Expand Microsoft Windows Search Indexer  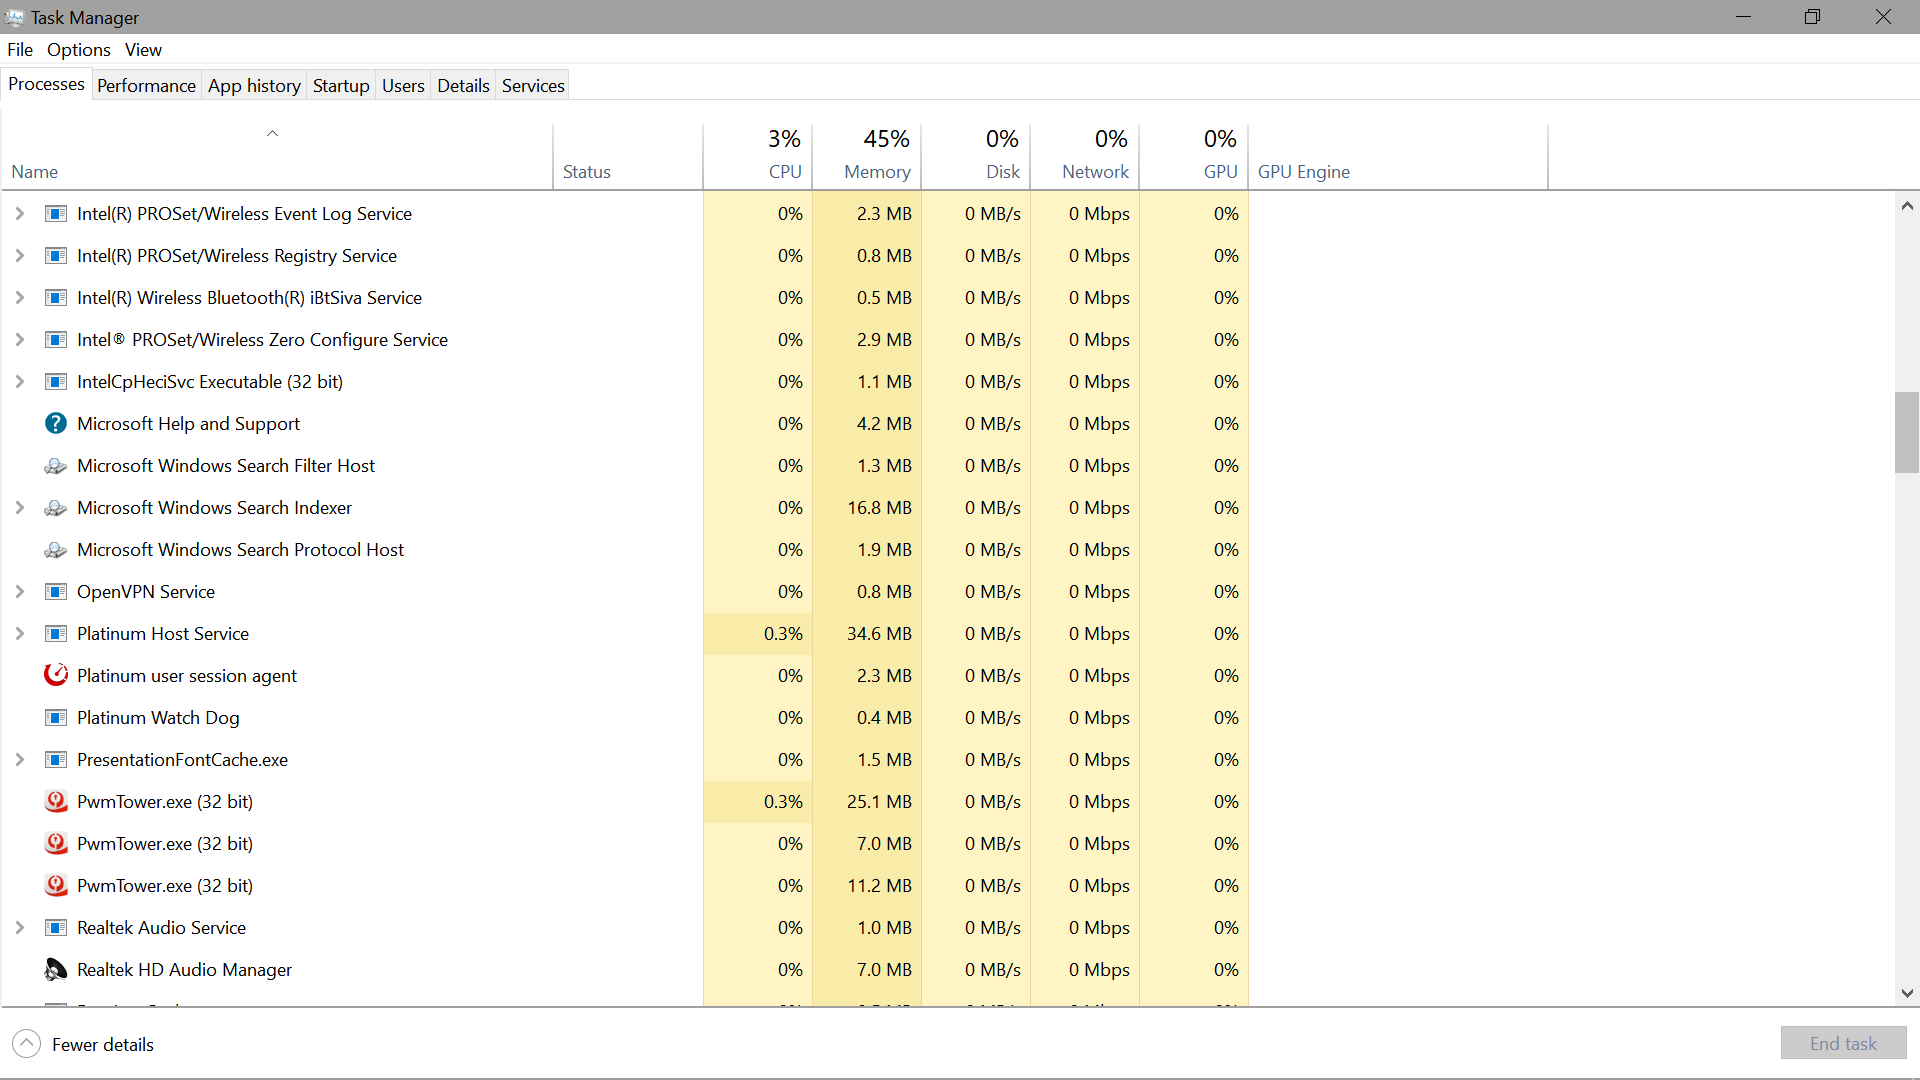coord(19,508)
